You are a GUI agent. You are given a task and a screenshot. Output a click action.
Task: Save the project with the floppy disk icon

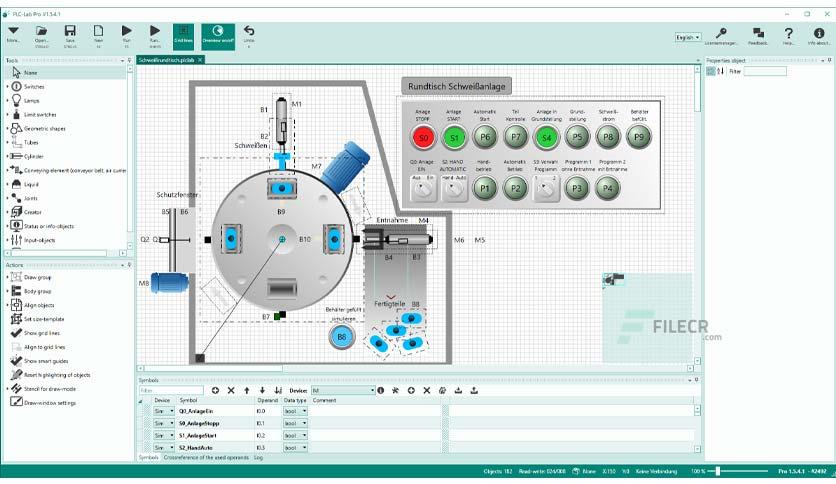click(x=70, y=31)
